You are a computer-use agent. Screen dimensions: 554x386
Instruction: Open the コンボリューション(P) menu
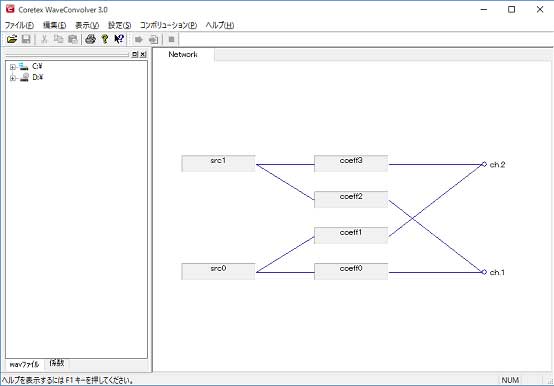168,25
